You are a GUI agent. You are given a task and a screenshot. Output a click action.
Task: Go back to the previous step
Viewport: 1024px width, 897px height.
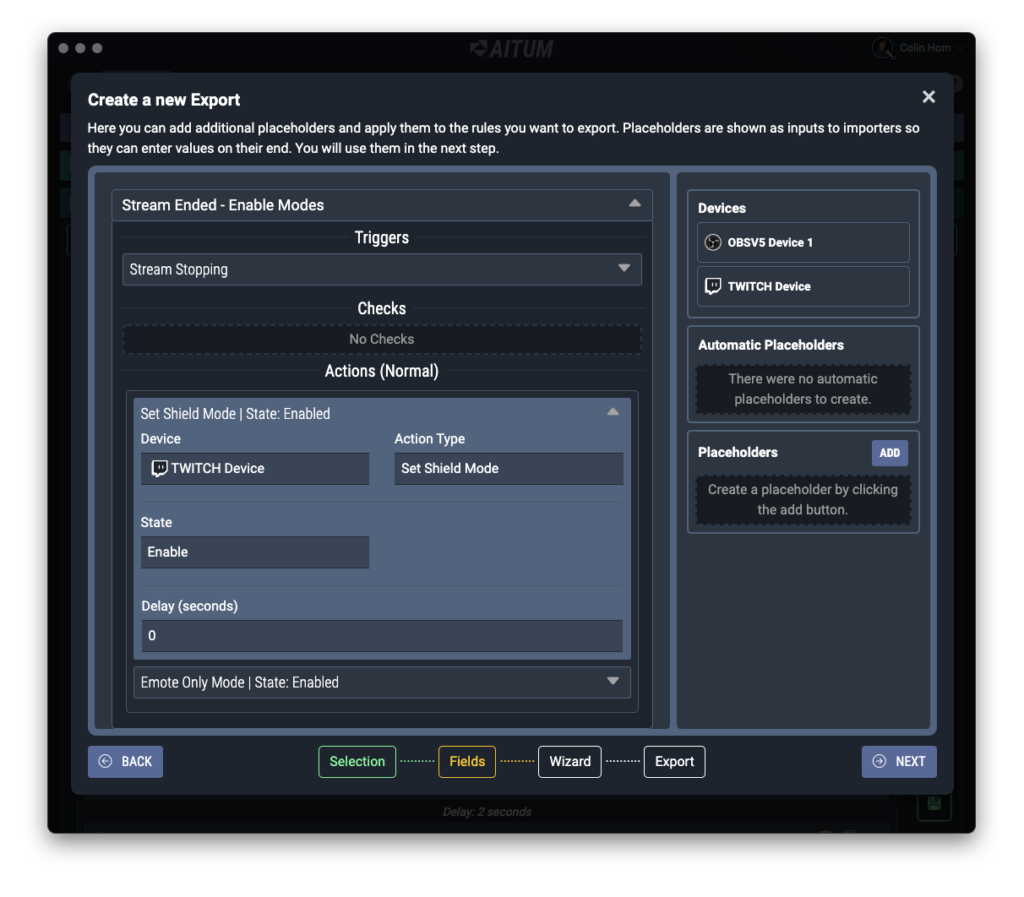pyautogui.click(x=125, y=761)
